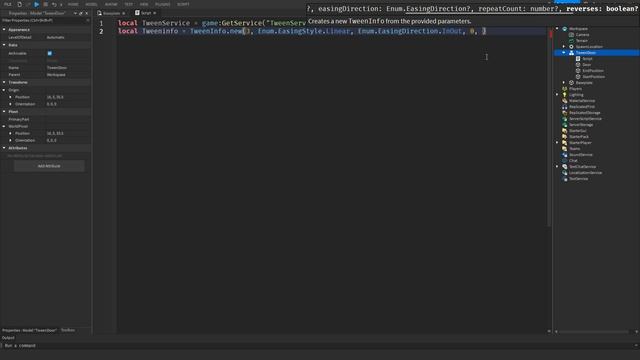This screenshot has width=640, height=360.
Task: Click the SpawnLocation icon in Explorer
Action: pyautogui.click(x=571, y=47)
